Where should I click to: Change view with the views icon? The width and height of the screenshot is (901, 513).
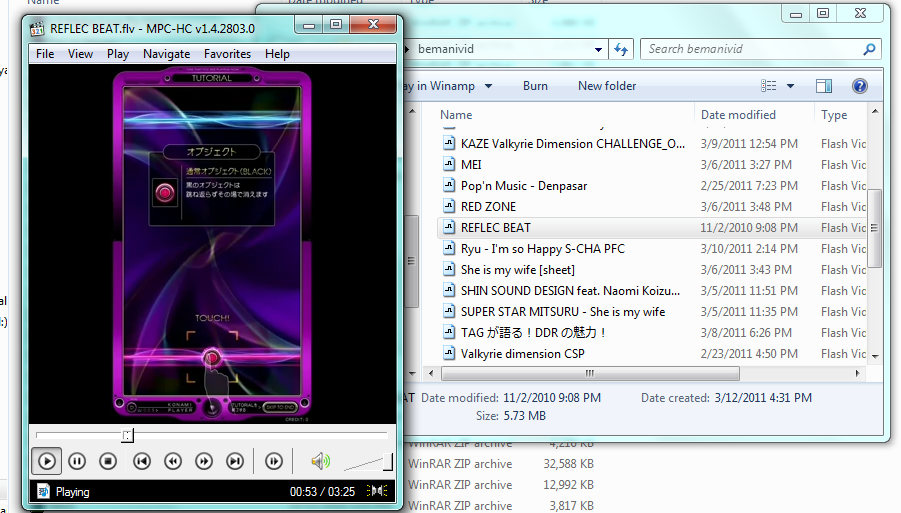(x=768, y=86)
